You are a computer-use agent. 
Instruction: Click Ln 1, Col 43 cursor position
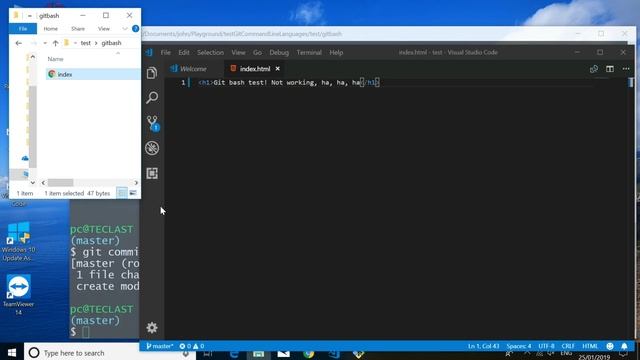coord(483,346)
